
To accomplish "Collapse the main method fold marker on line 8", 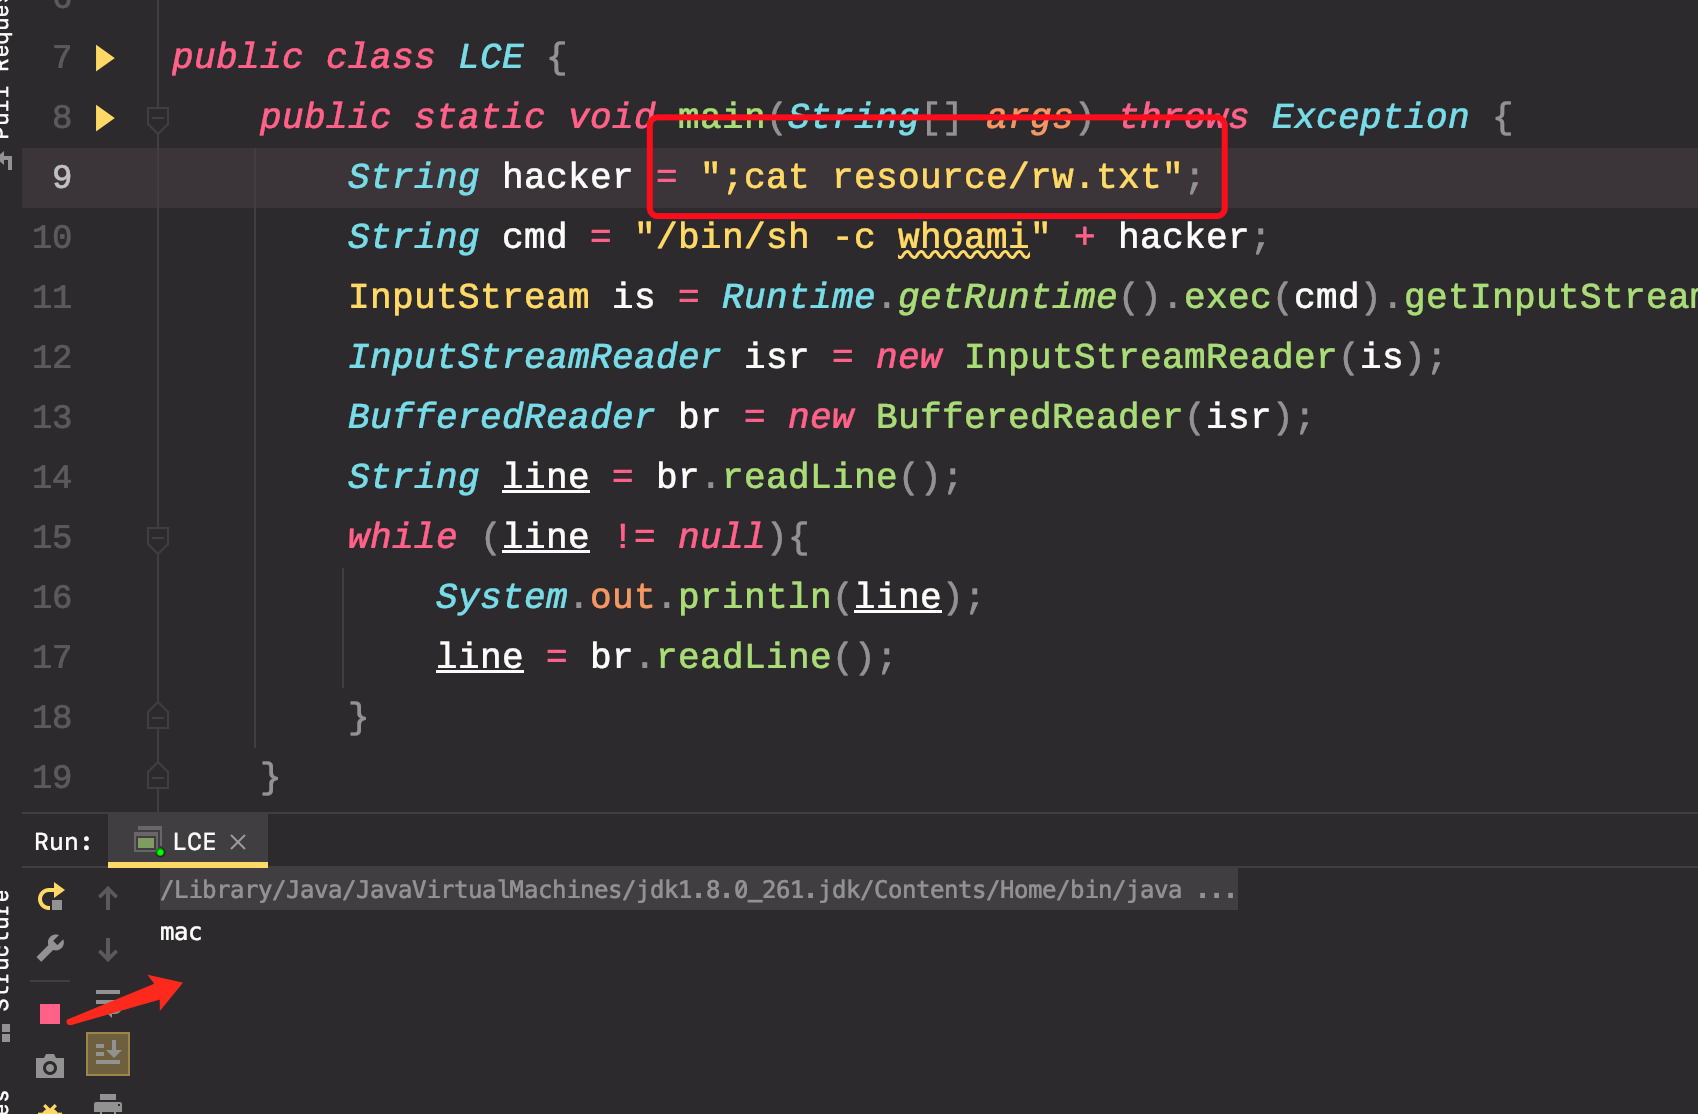I will pos(158,119).
